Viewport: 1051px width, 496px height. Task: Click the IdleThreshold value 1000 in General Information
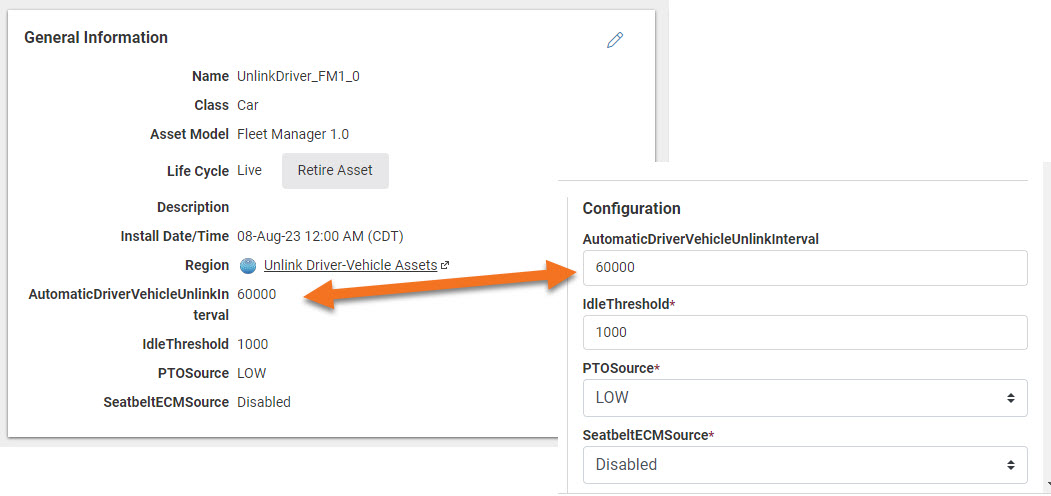click(253, 345)
